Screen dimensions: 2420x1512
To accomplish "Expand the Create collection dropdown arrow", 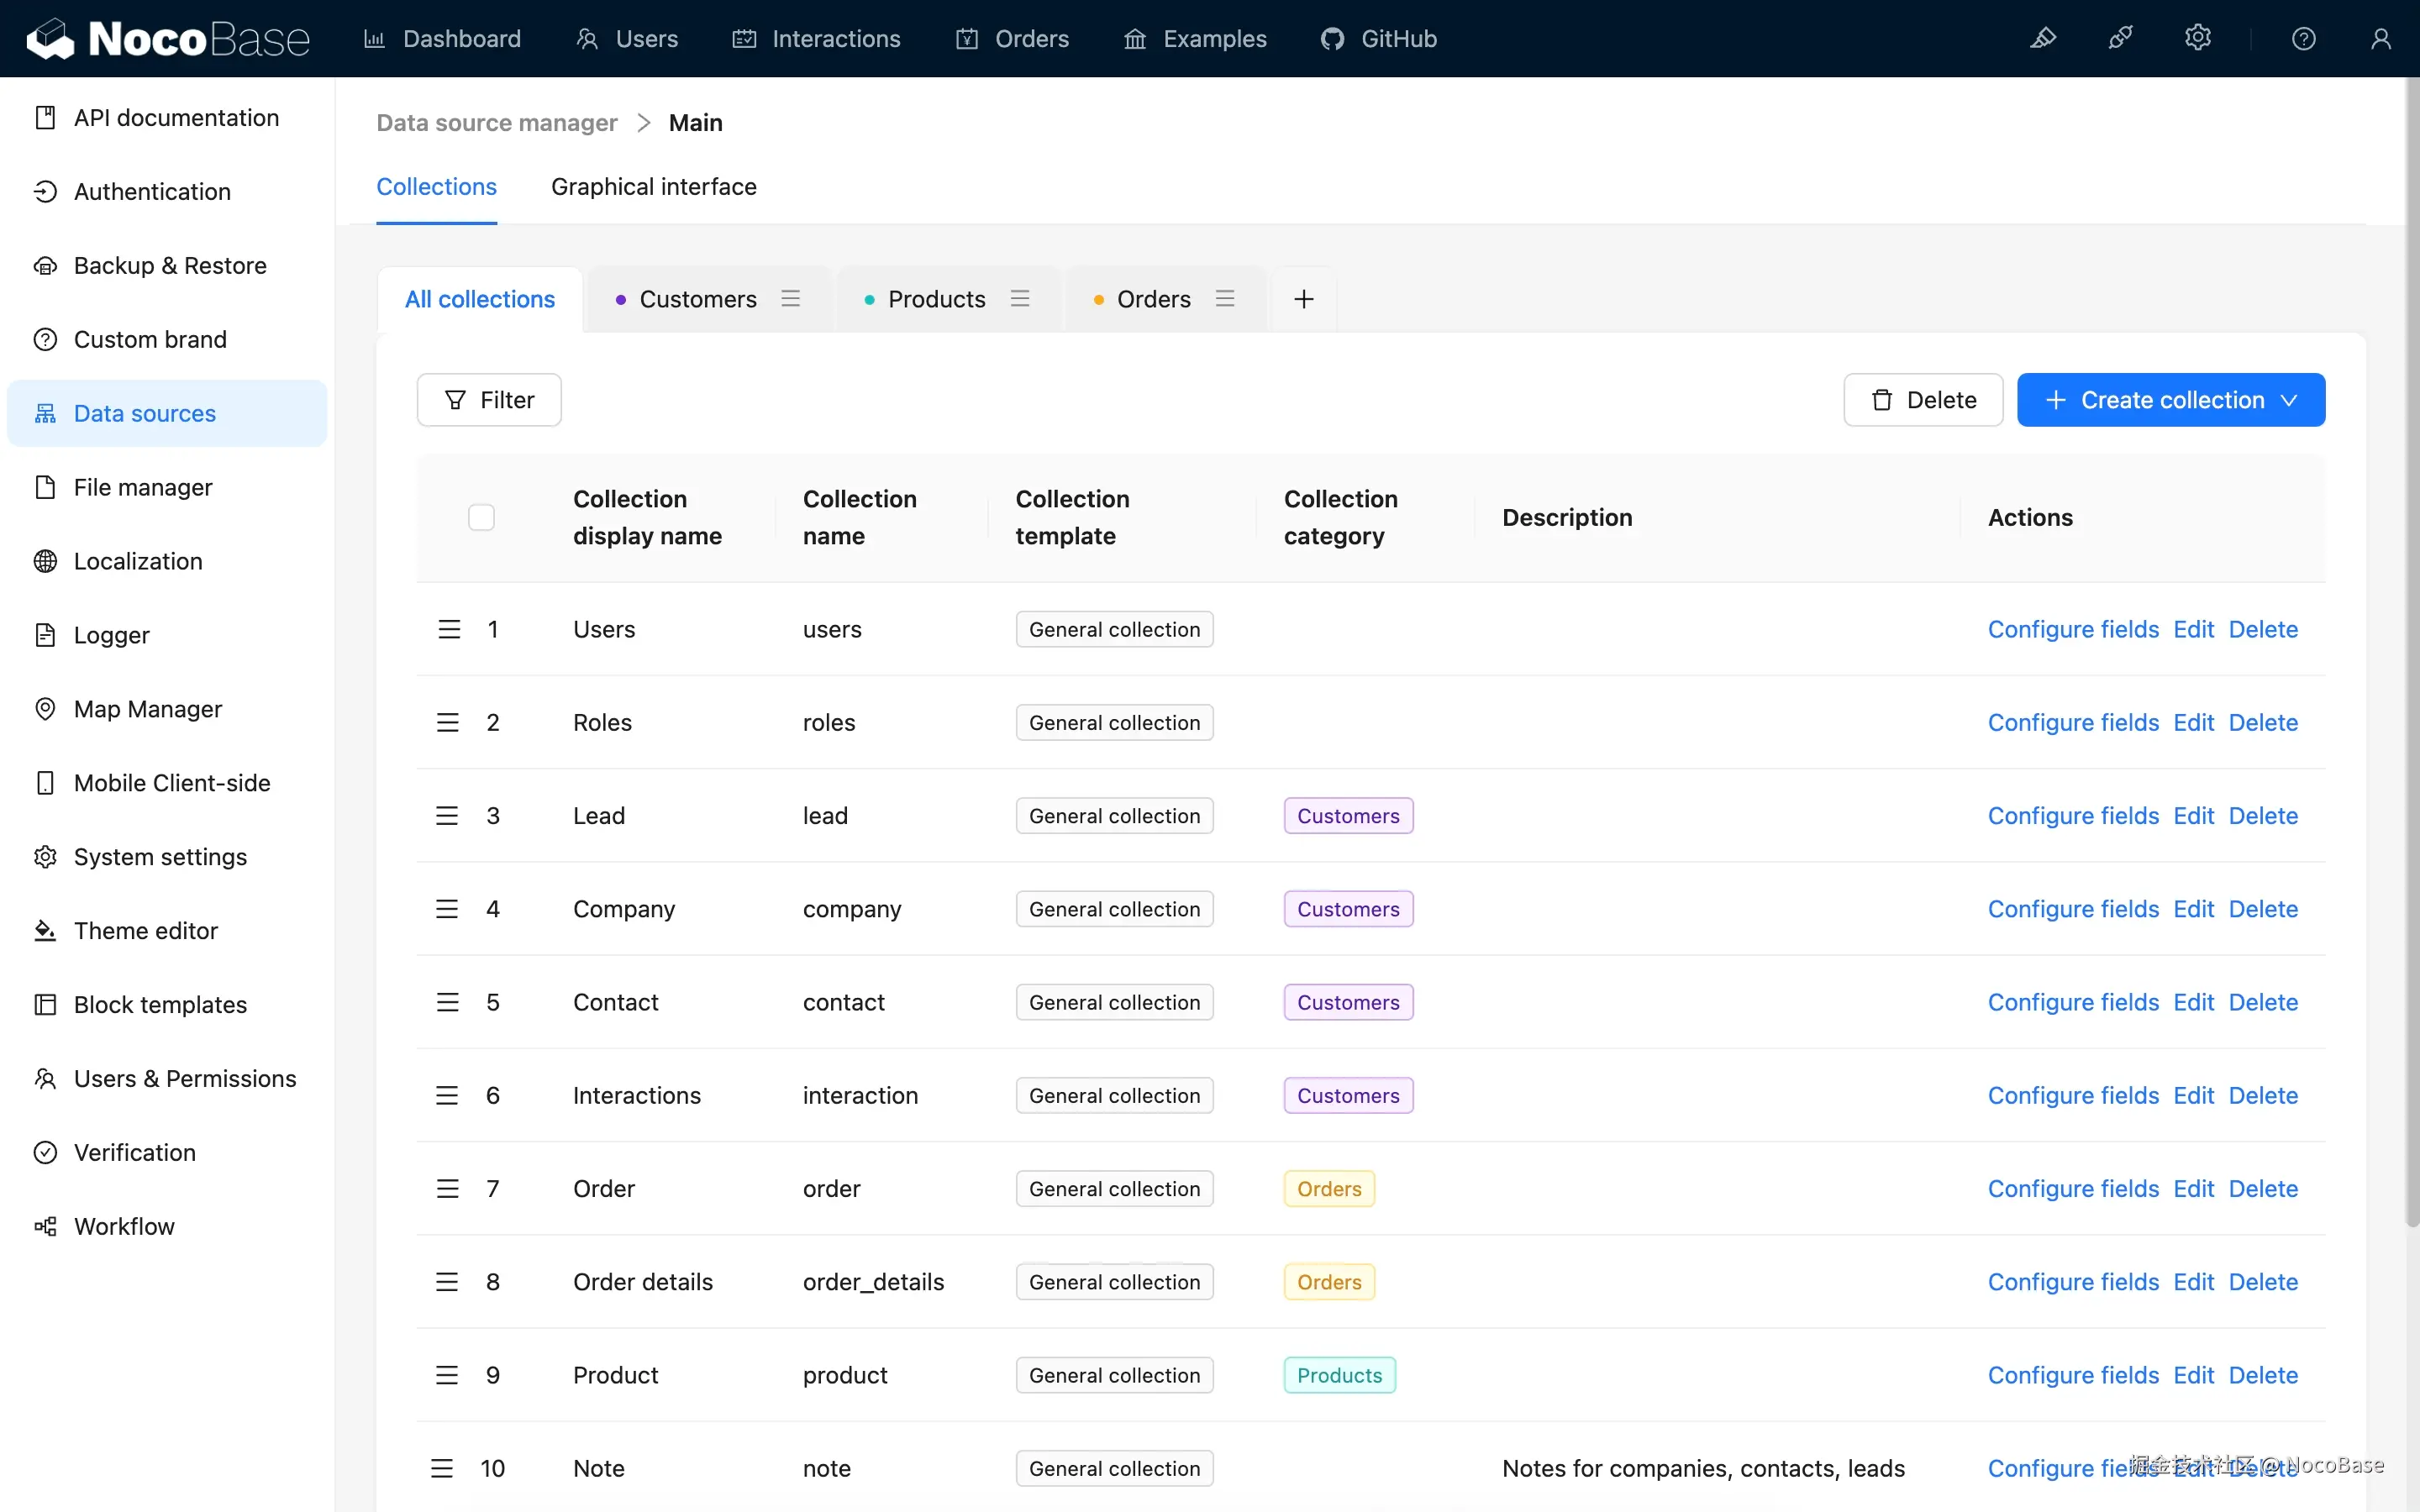I will click(2290, 399).
